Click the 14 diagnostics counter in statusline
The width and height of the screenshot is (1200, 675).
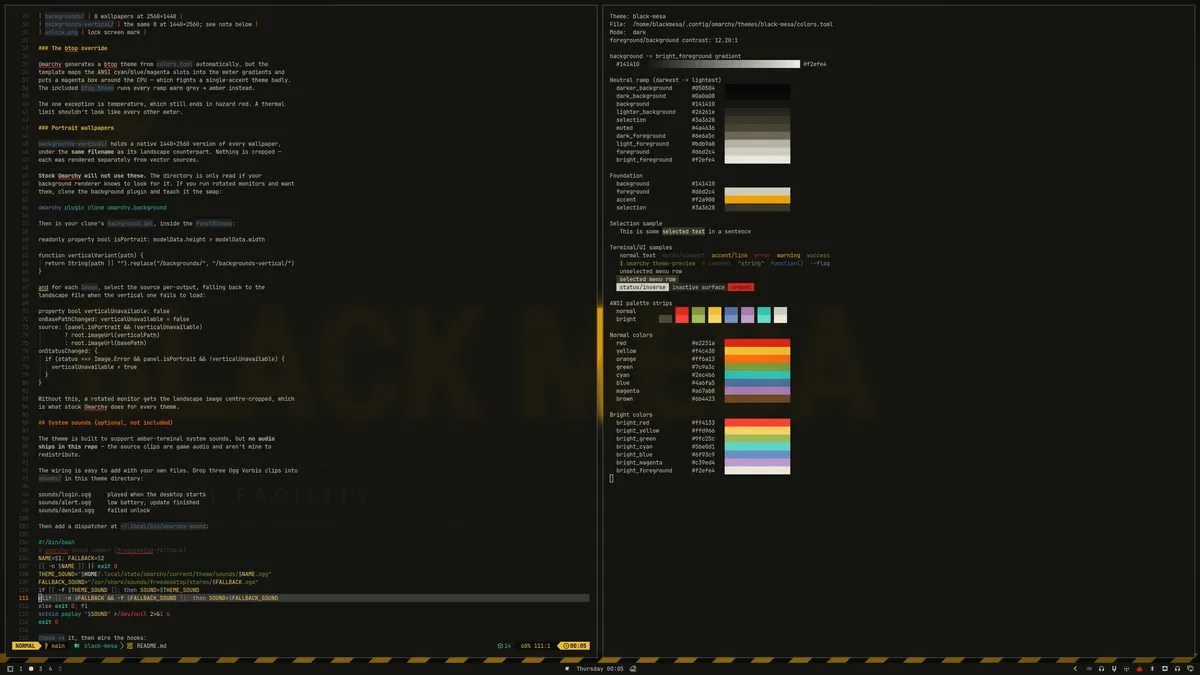click(x=504, y=646)
